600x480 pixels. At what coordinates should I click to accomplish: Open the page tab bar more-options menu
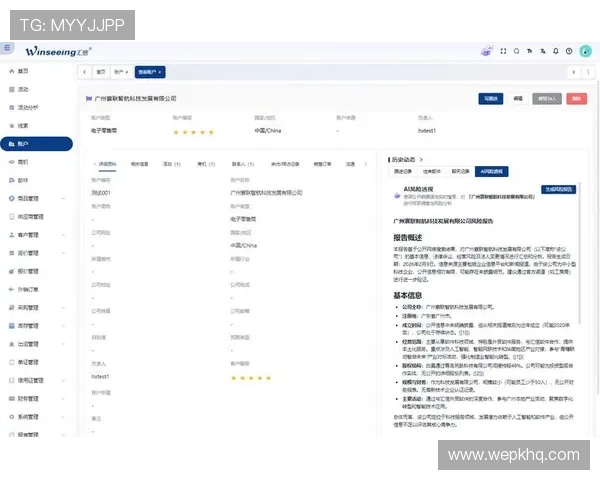point(587,72)
